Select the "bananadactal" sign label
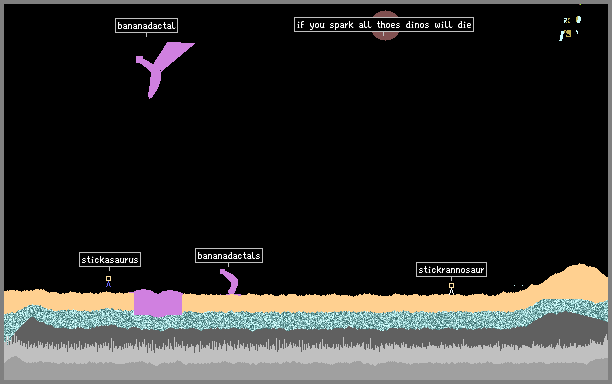The width and height of the screenshot is (612, 384). (x=146, y=26)
